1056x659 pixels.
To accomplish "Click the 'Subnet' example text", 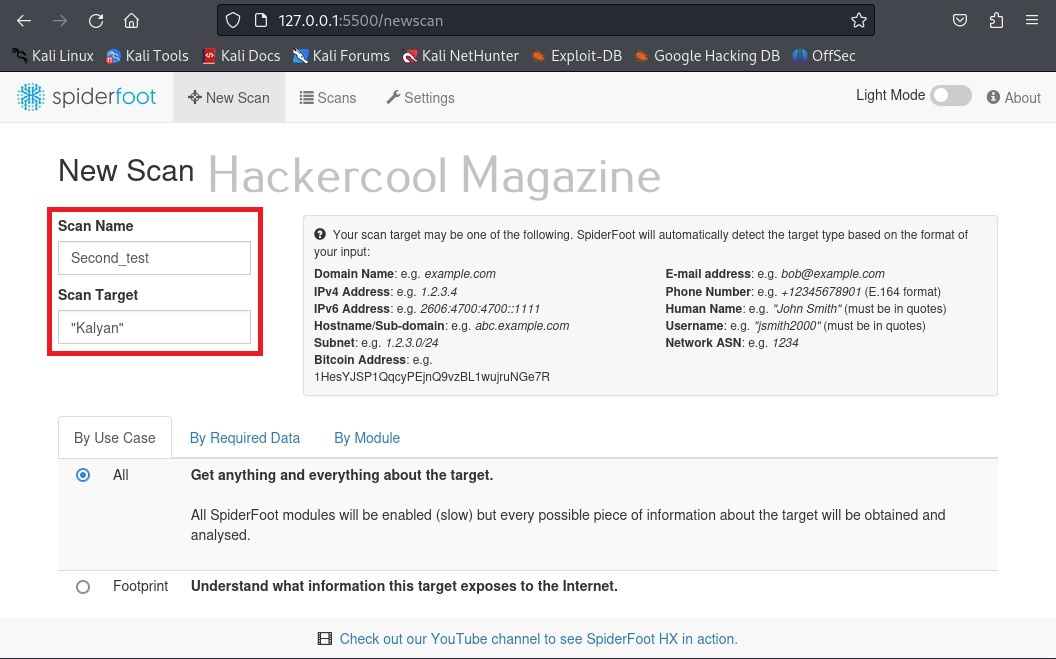I will (x=376, y=343).
